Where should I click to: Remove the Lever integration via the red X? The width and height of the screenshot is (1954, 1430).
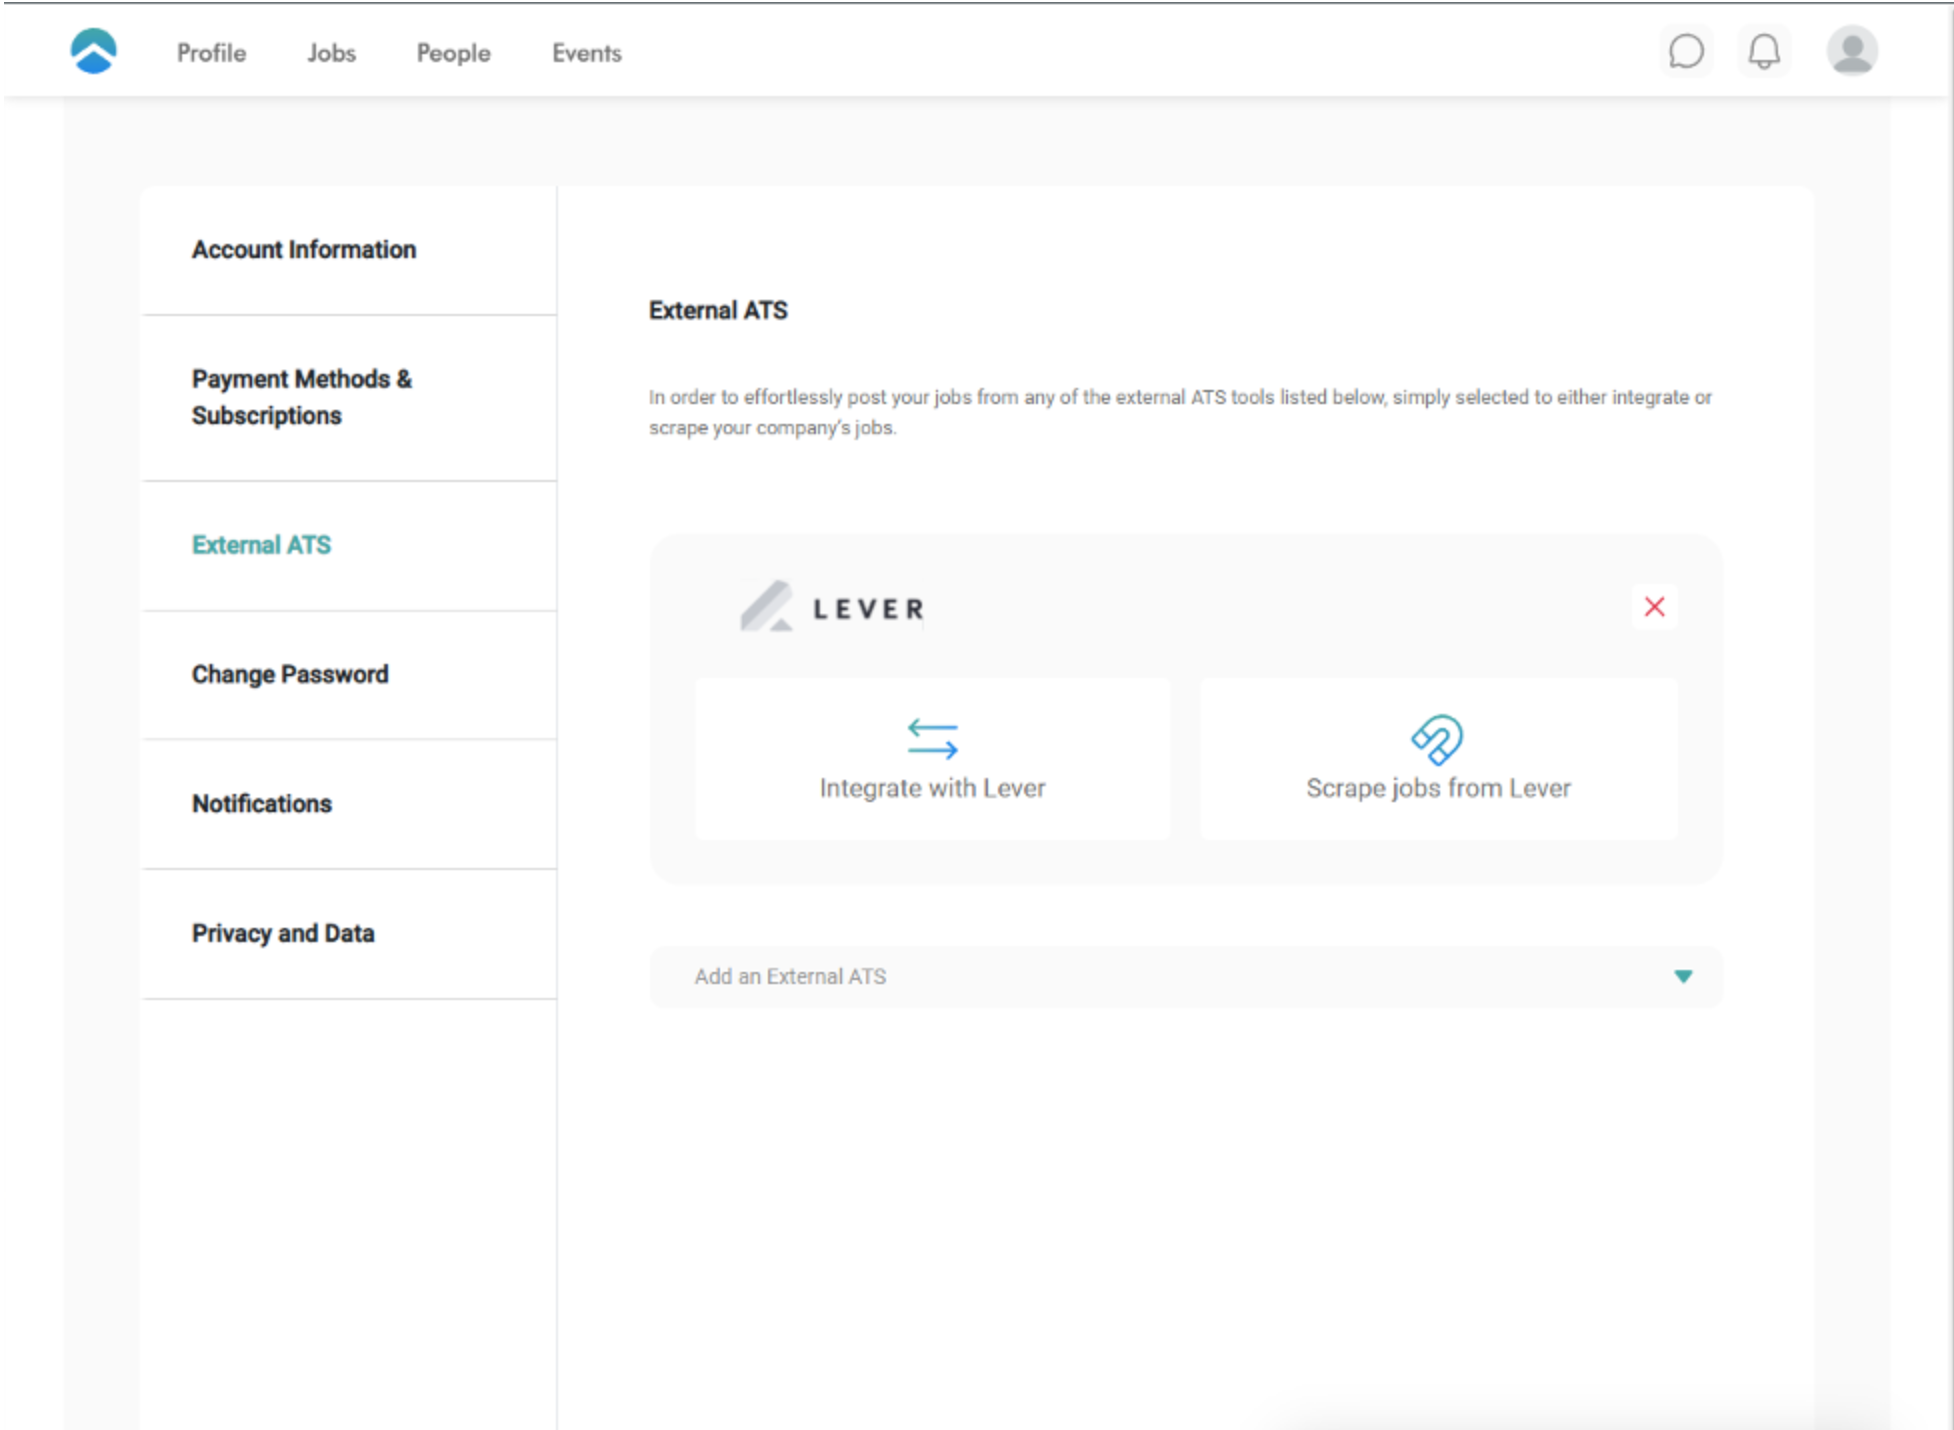(x=1654, y=606)
